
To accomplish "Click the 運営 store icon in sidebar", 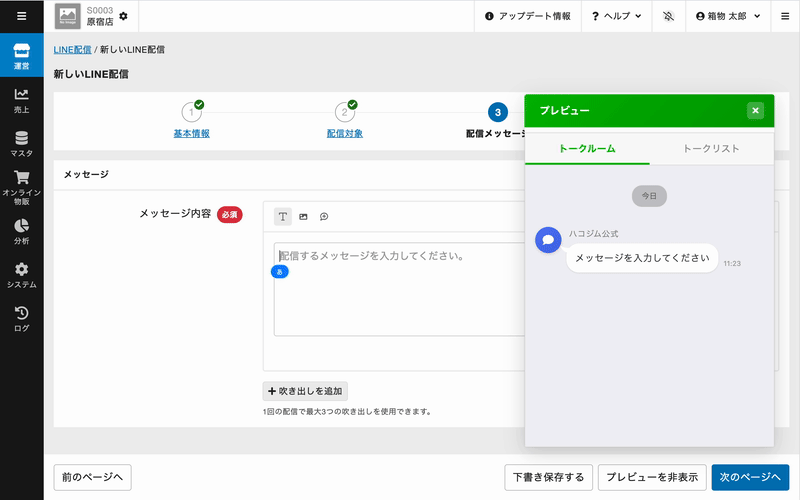I will coord(21,56).
